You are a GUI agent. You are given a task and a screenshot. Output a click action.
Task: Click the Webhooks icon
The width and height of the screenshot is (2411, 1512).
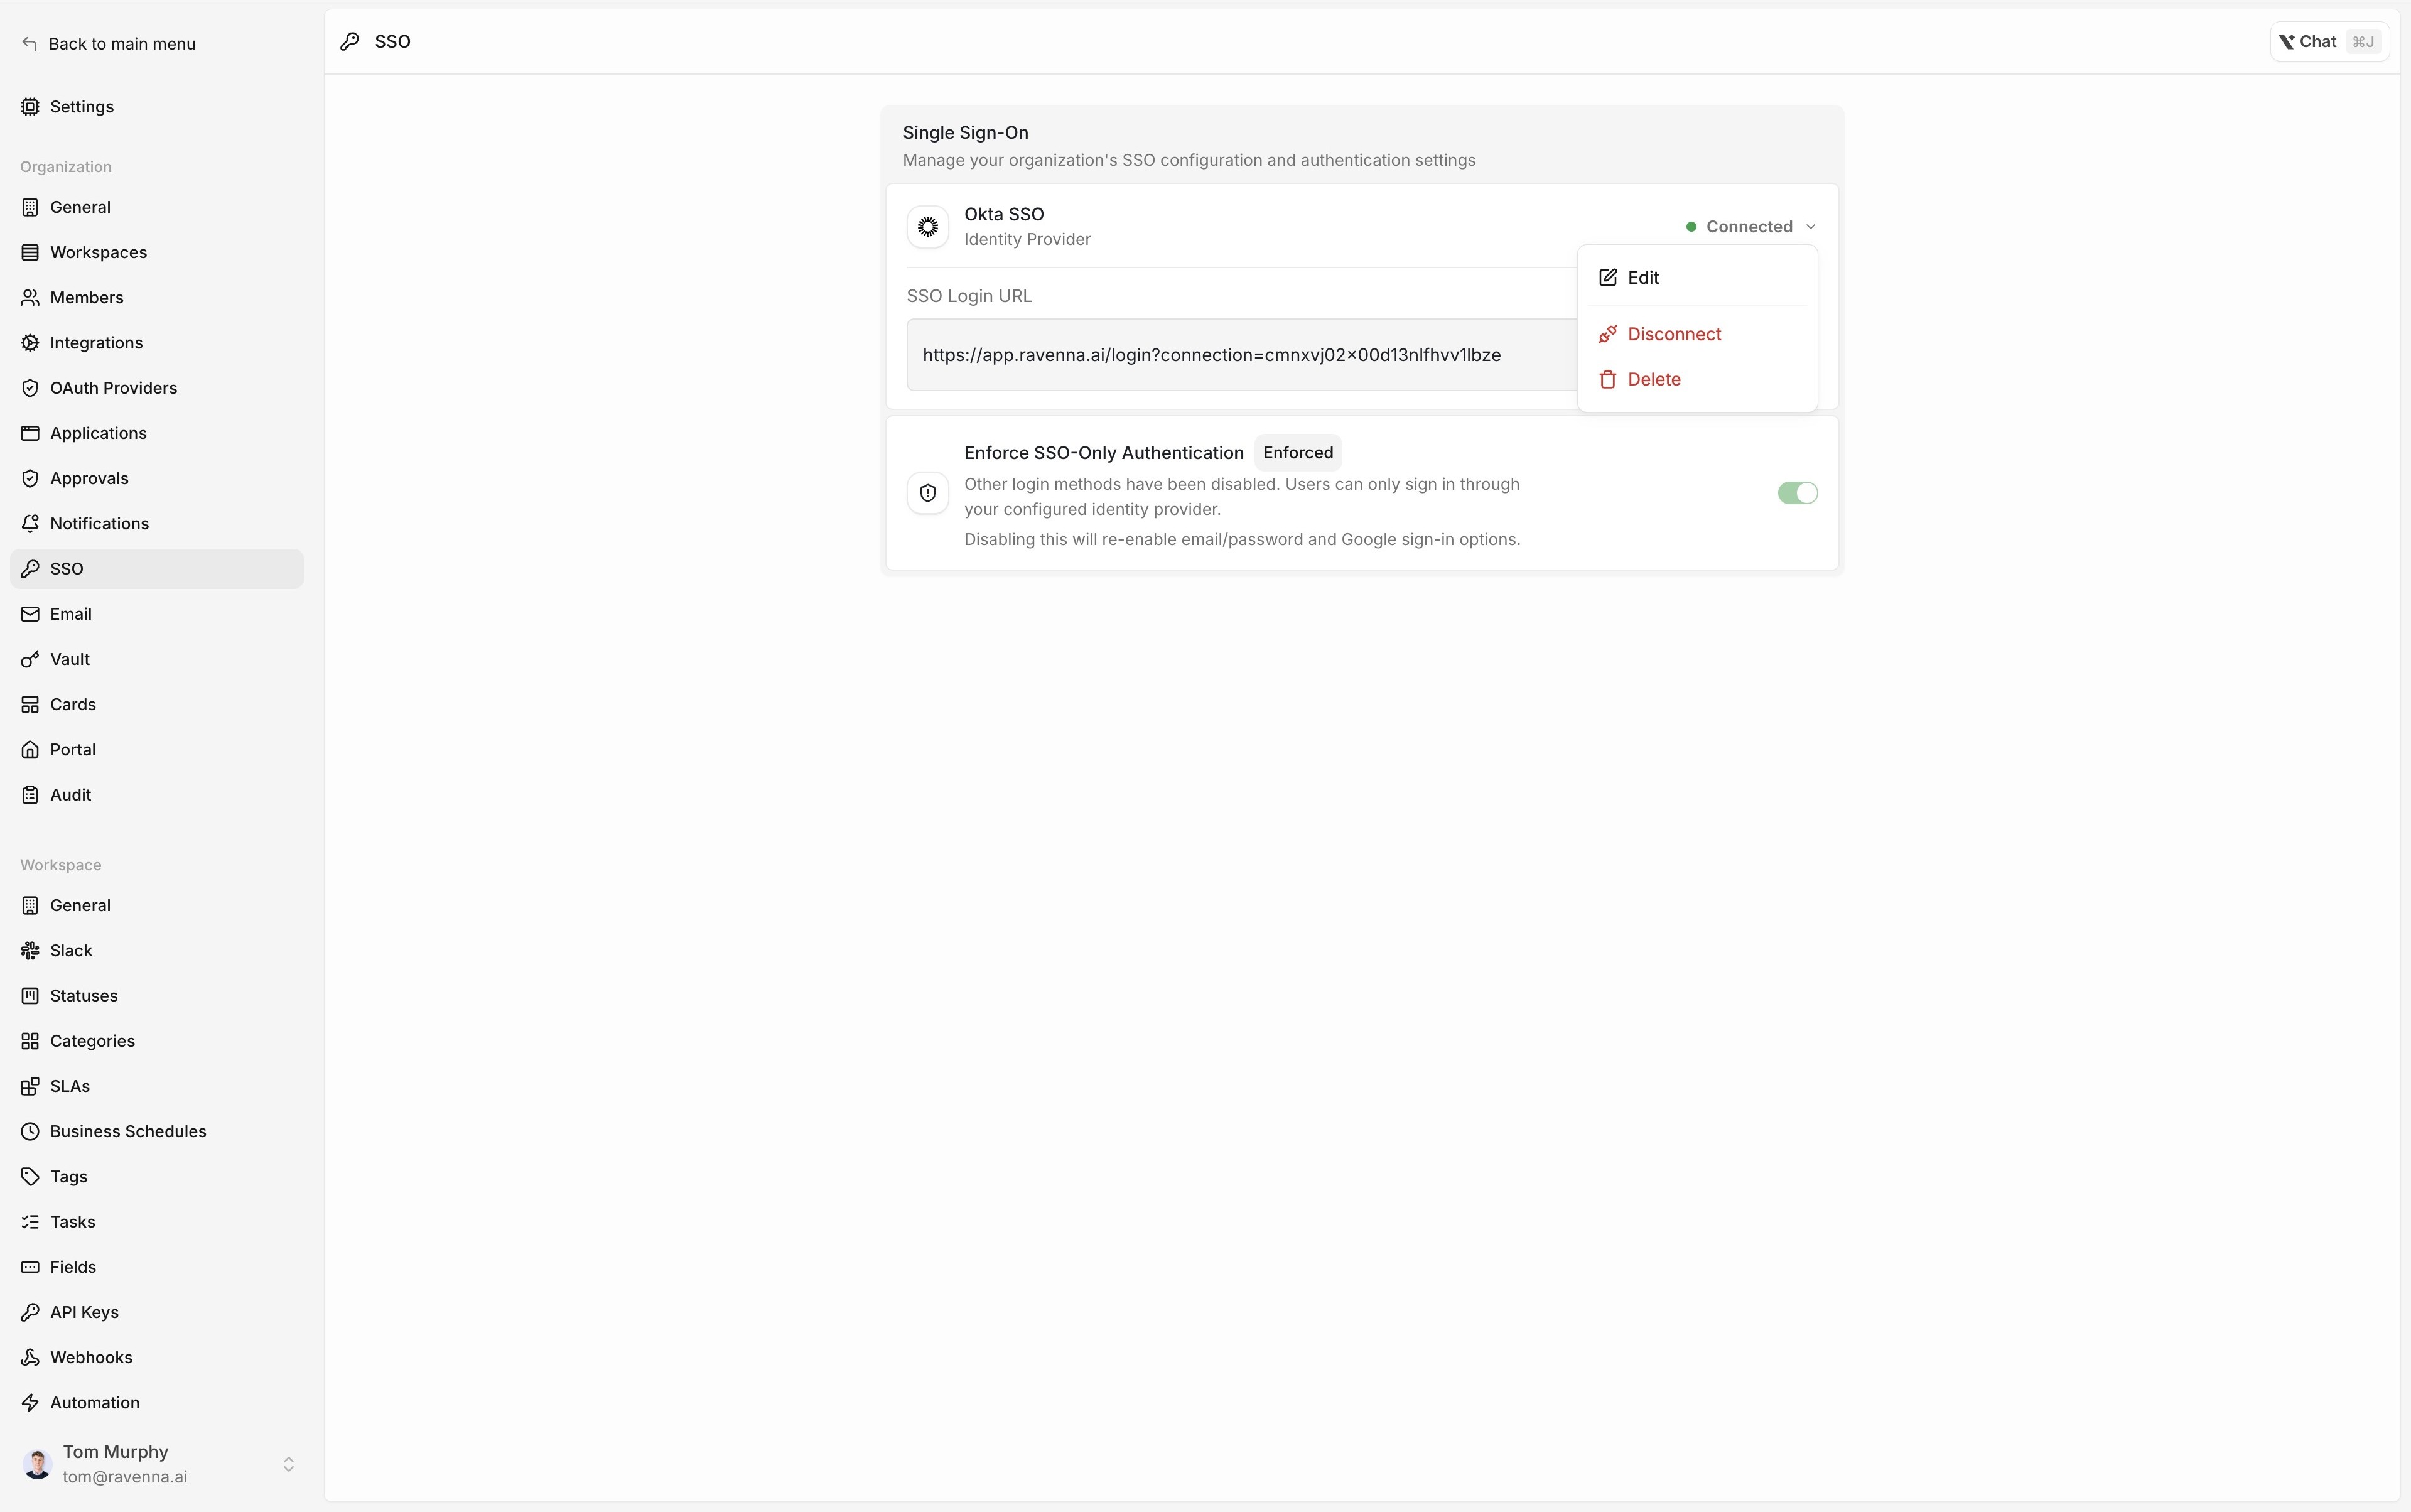click(30, 1357)
